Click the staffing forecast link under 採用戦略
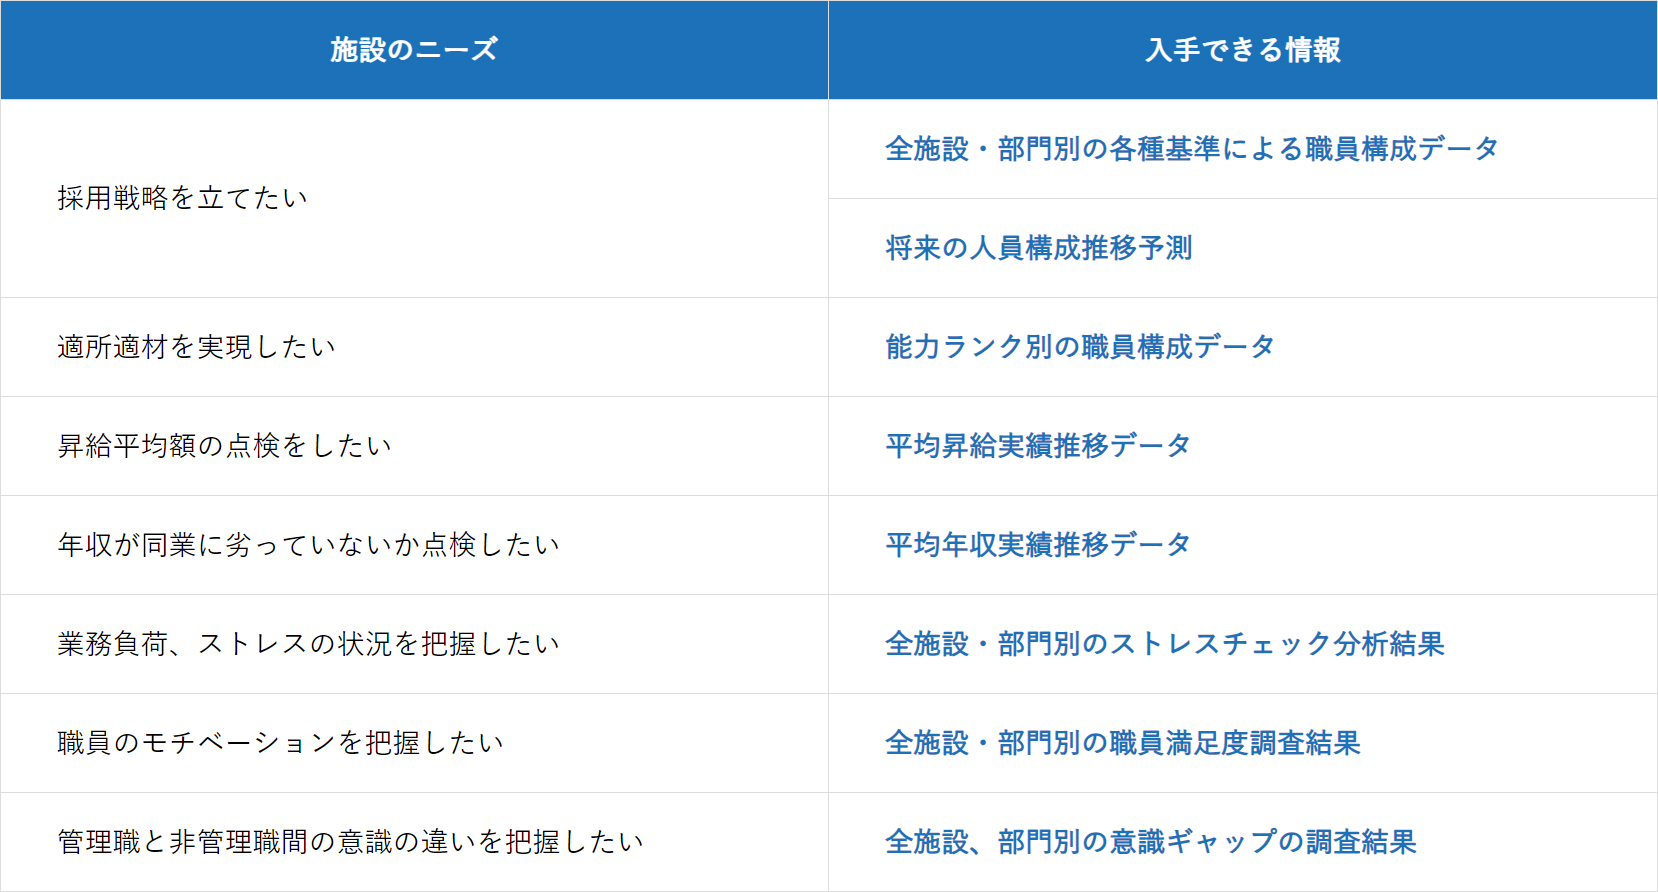1658x892 pixels. tap(1038, 248)
